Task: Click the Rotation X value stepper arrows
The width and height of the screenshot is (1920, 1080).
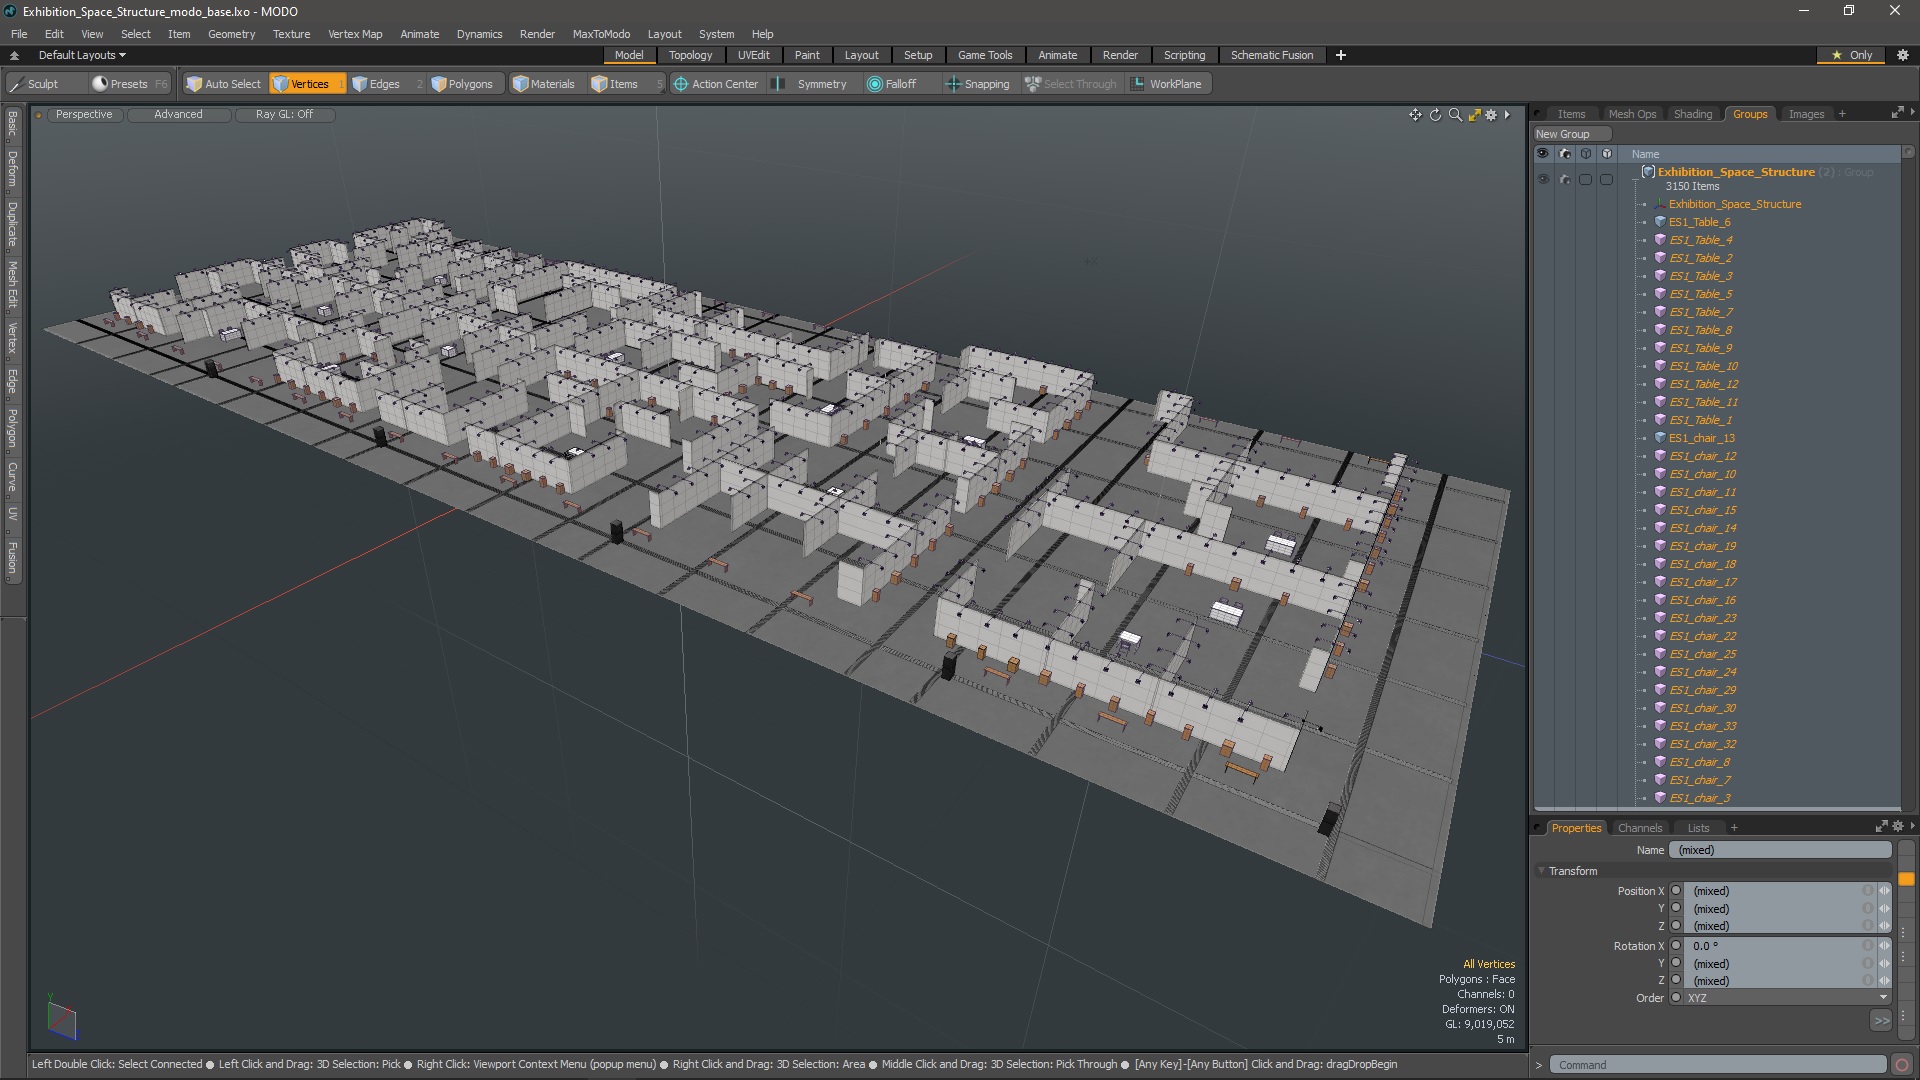Action: click(x=1884, y=946)
